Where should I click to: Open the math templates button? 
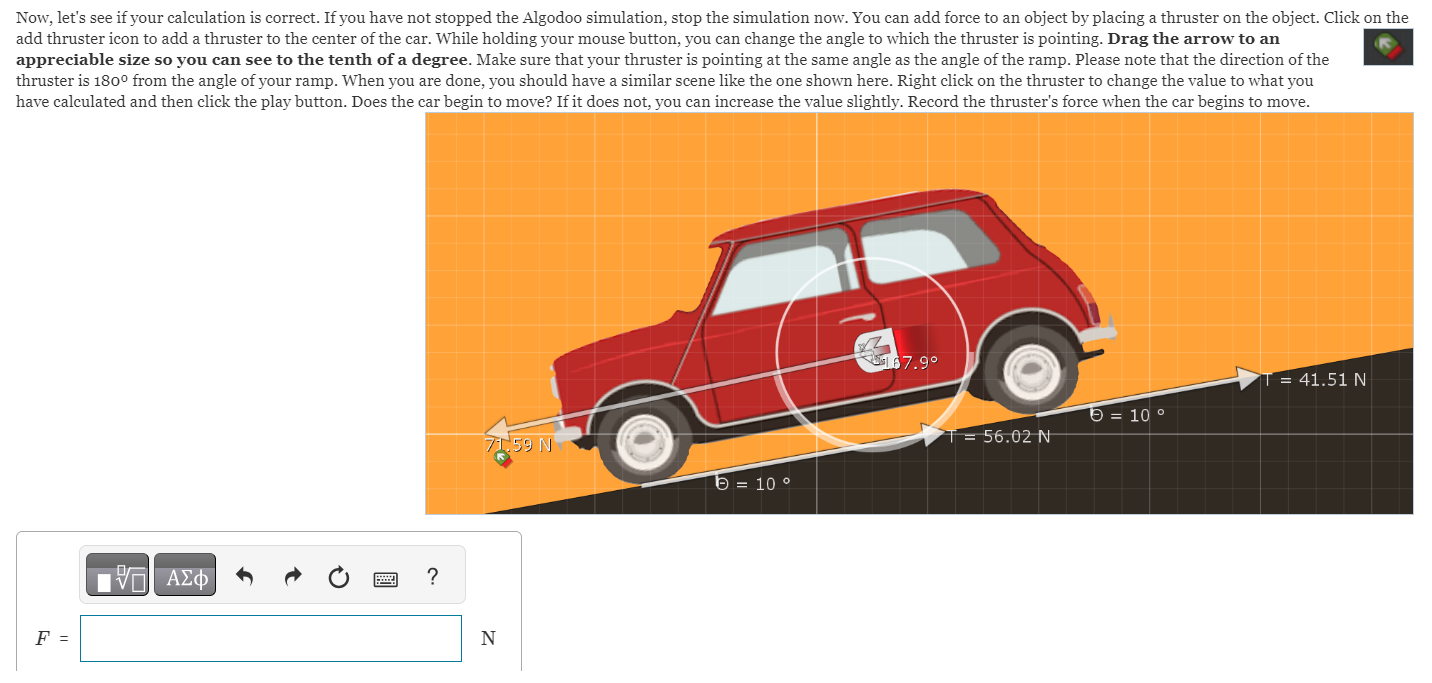coord(117,576)
